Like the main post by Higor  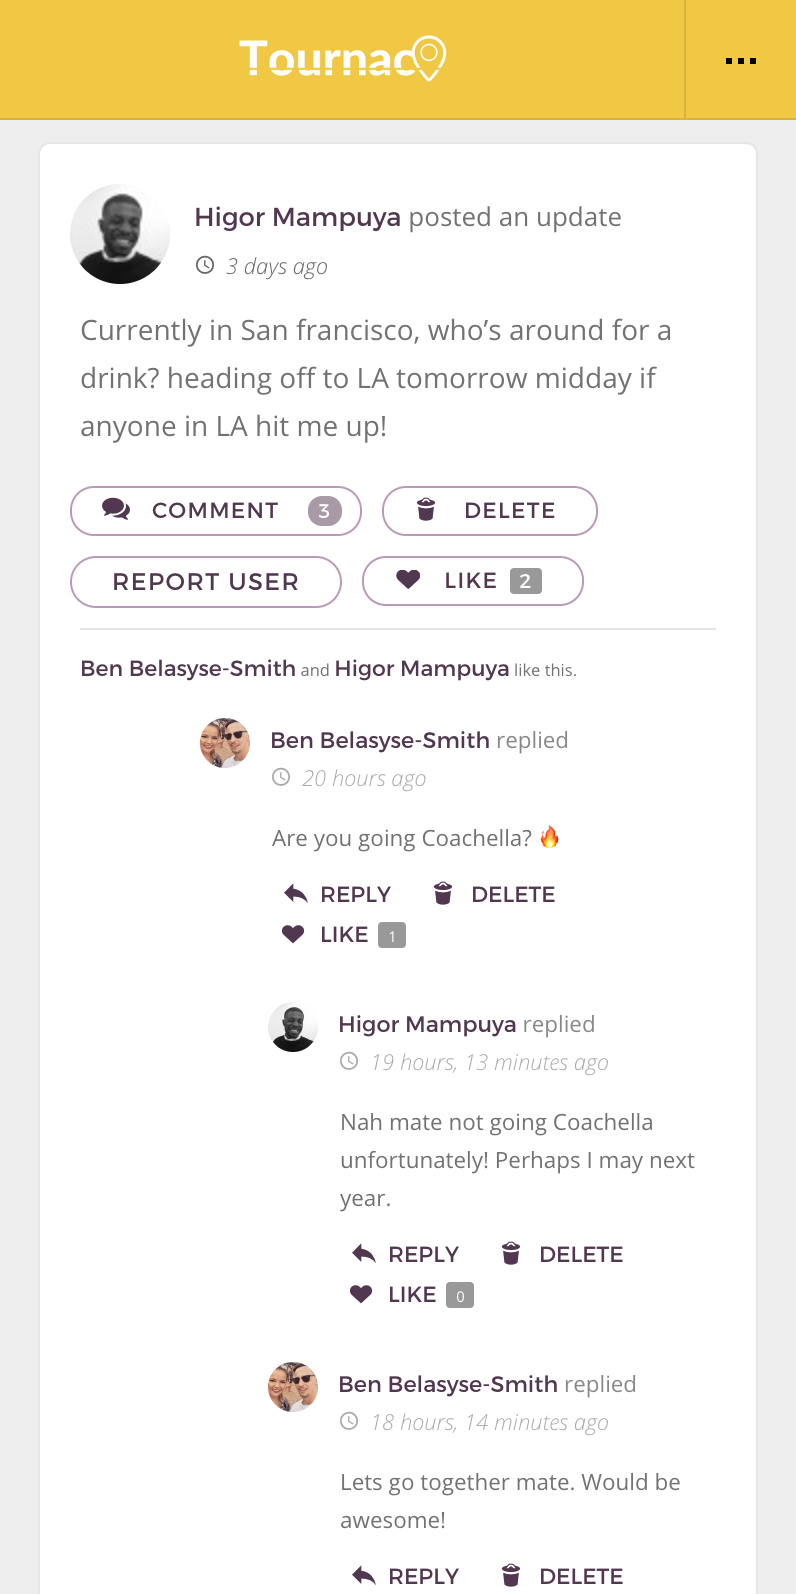click(472, 581)
